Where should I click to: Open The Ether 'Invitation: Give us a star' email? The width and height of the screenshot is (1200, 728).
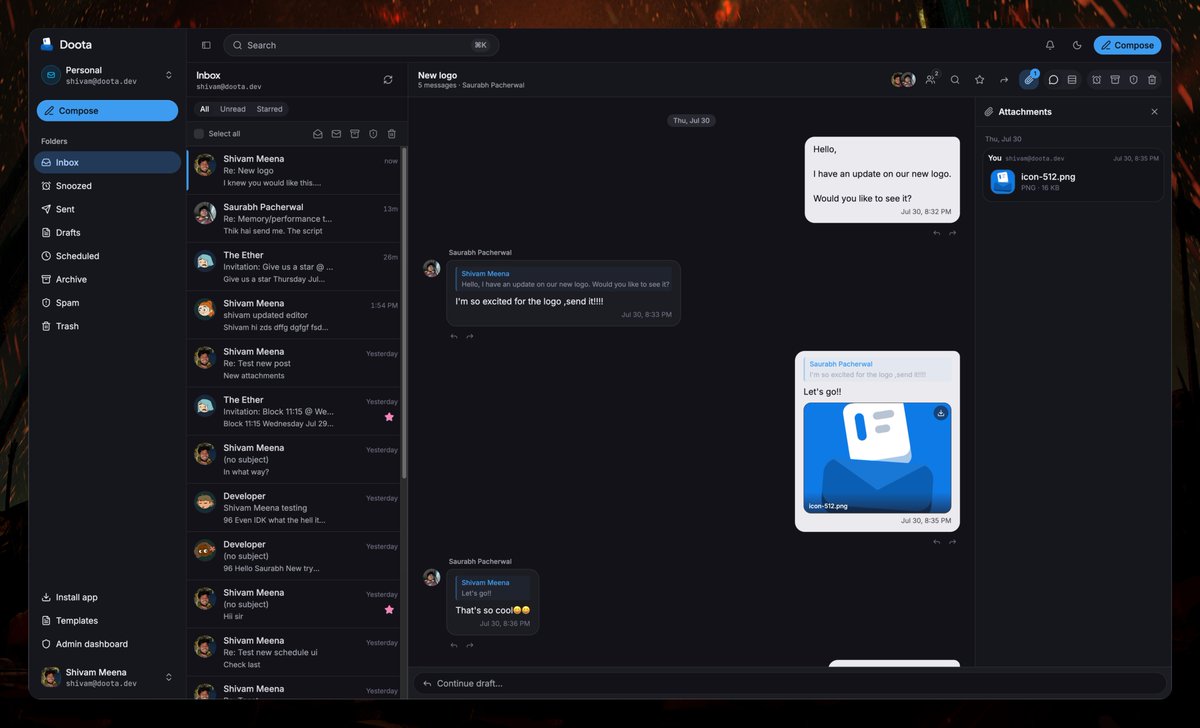click(296, 267)
